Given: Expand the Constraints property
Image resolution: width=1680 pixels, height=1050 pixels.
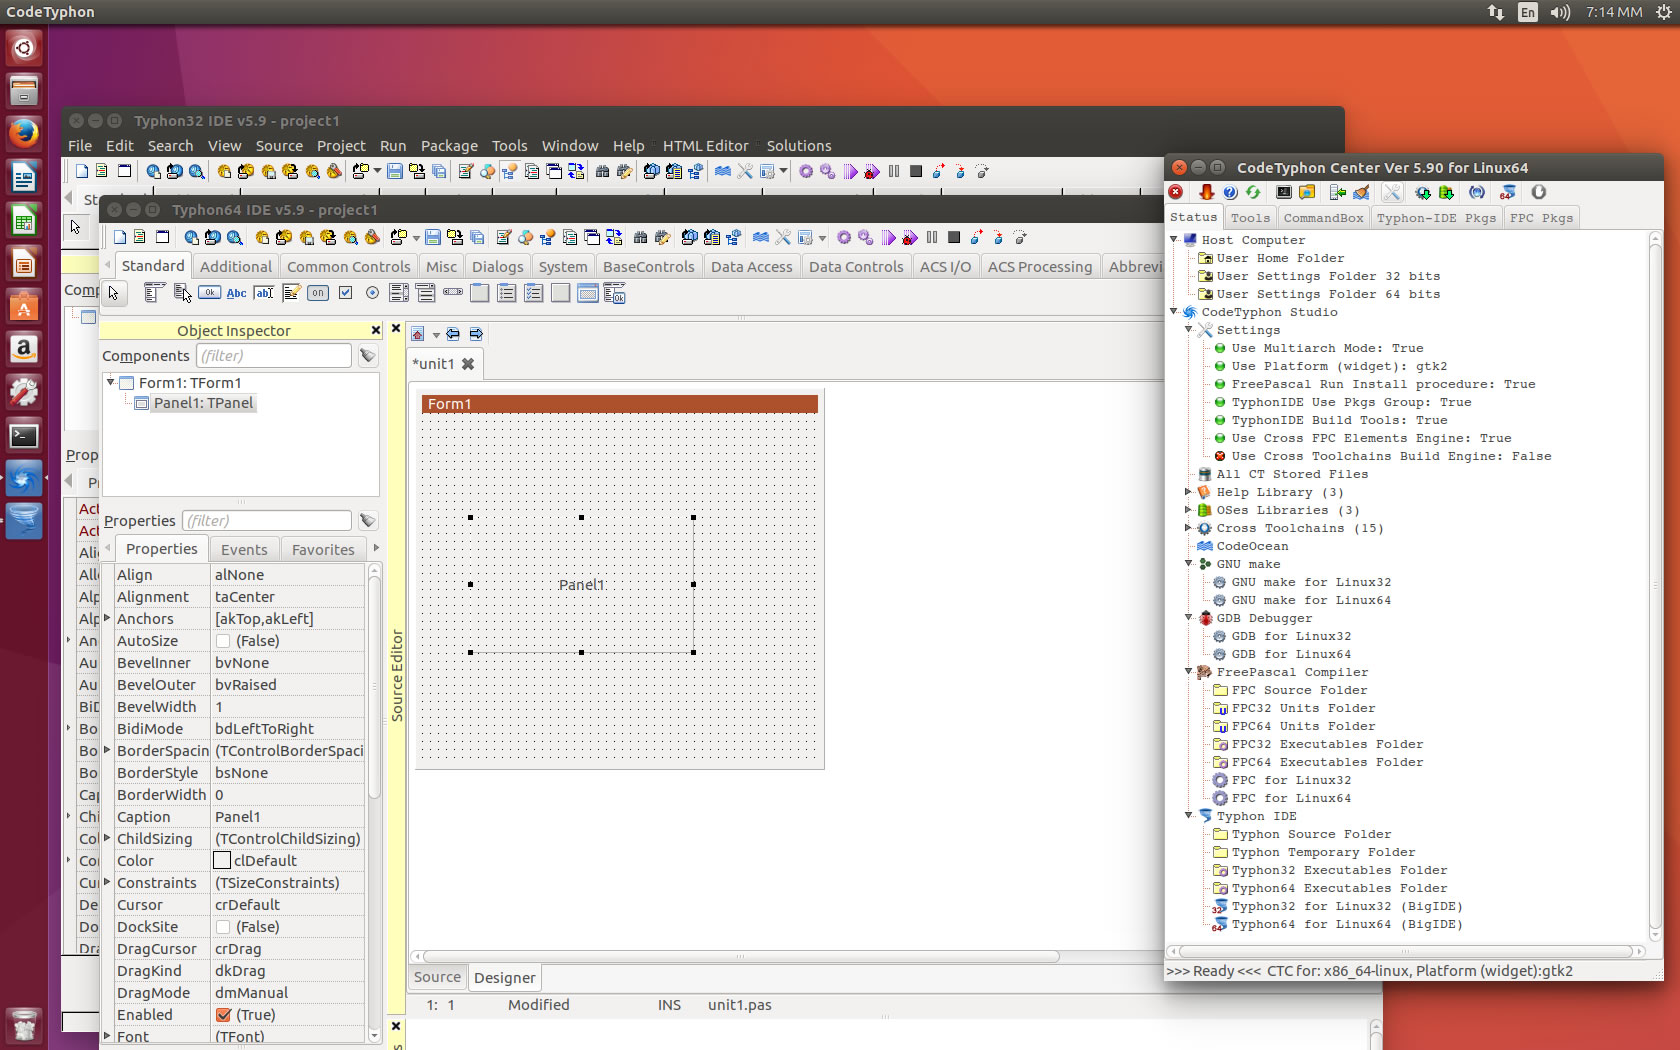Looking at the screenshot, I should click(107, 882).
